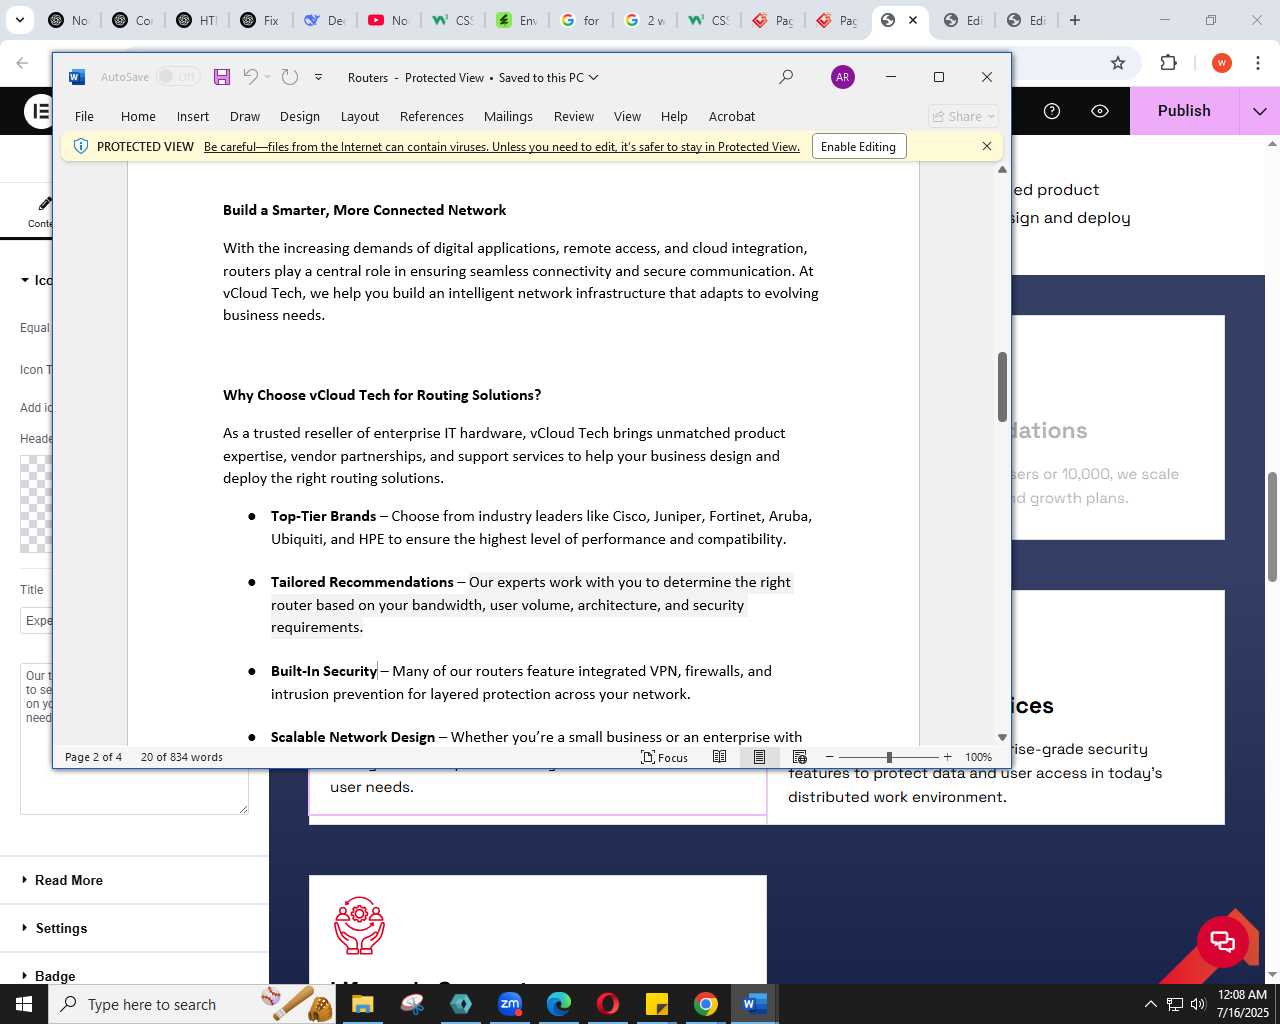Click the Page 2 of 4 indicator
This screenshot has width=1280, height=1024.
click(93, 757)
